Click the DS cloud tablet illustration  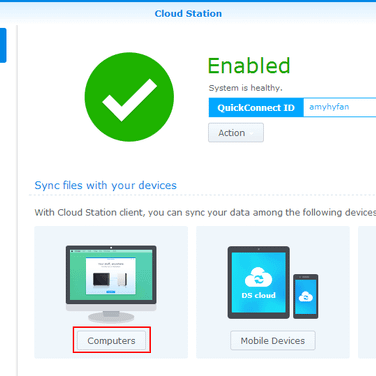[258, 283]
